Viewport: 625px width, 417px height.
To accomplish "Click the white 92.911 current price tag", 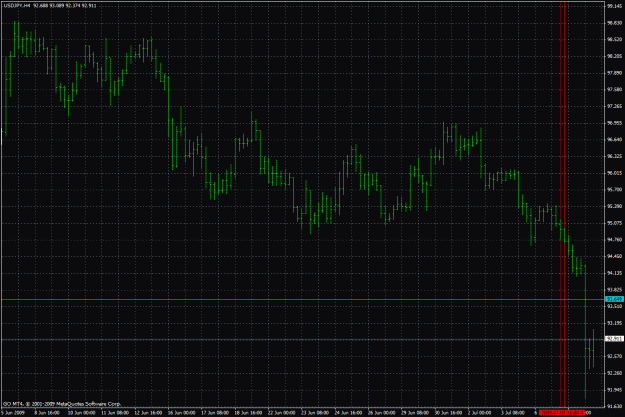I will 614,339.
